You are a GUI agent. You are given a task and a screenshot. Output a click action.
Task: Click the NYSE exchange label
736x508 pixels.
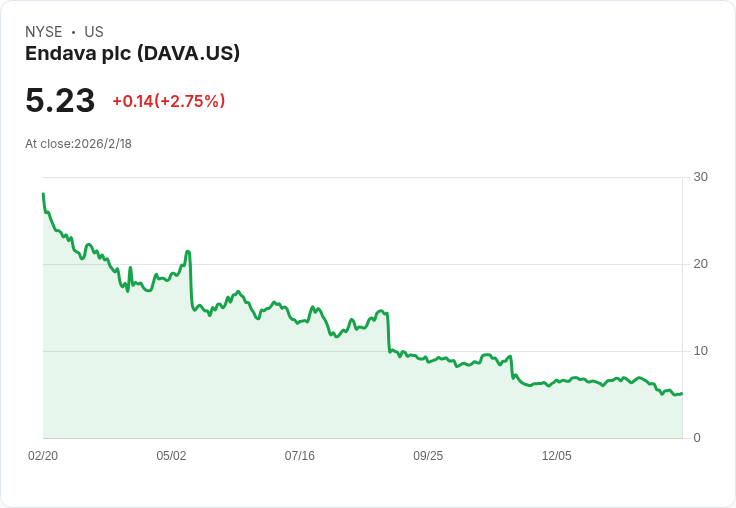44,32
